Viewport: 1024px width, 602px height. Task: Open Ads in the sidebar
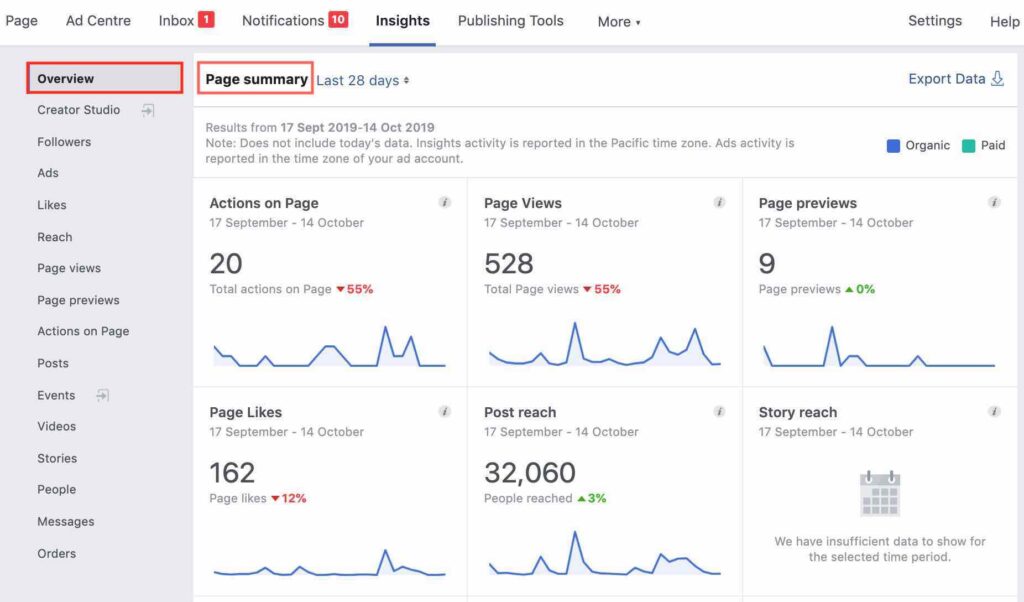click(x=48, y=173)
